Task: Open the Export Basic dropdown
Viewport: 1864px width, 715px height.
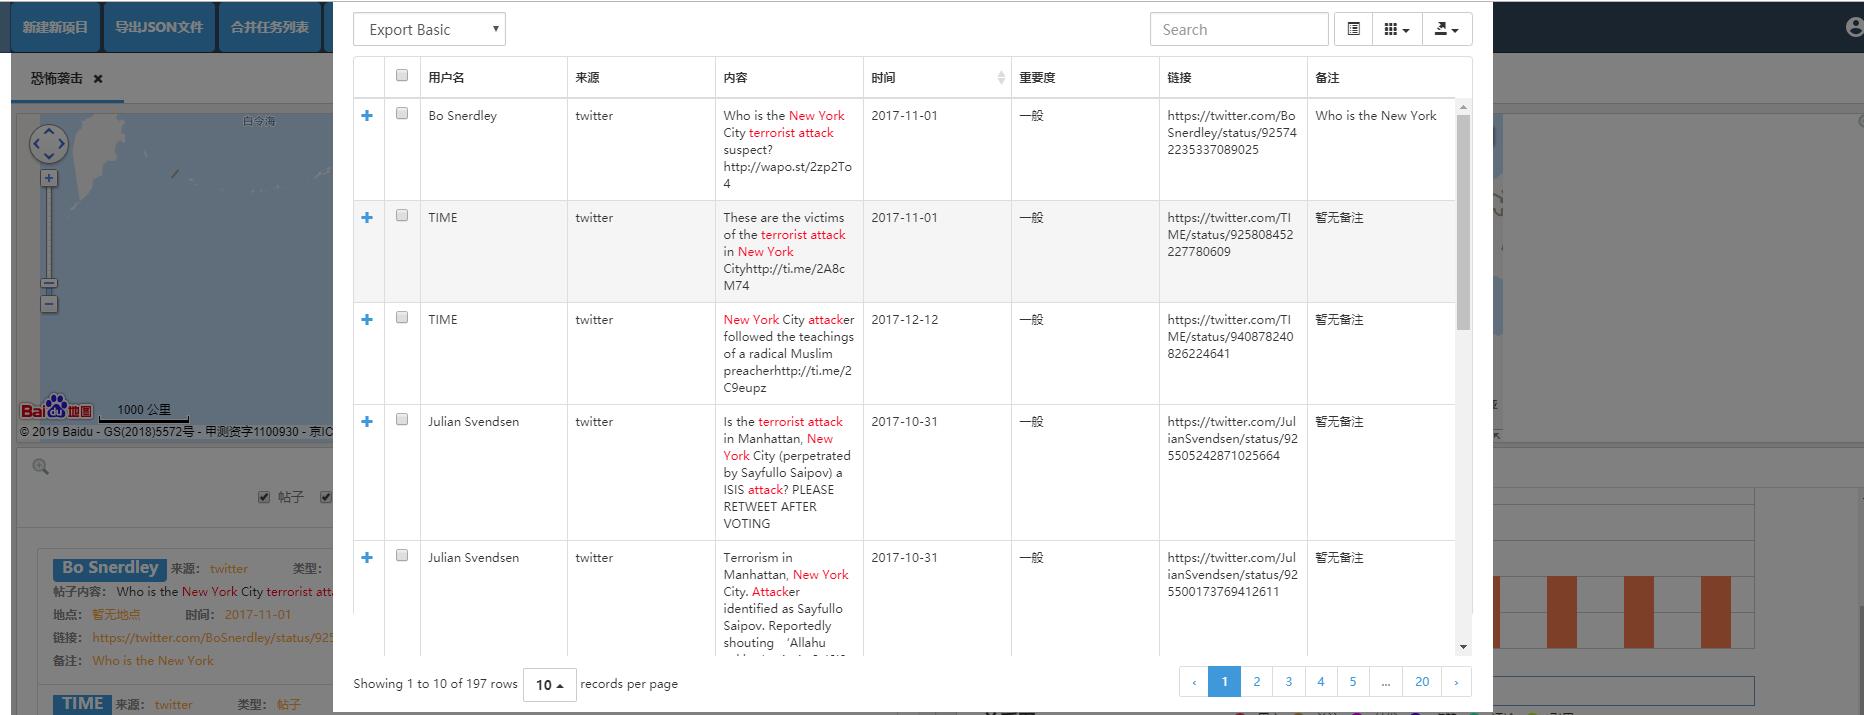Action: [429, 29]
